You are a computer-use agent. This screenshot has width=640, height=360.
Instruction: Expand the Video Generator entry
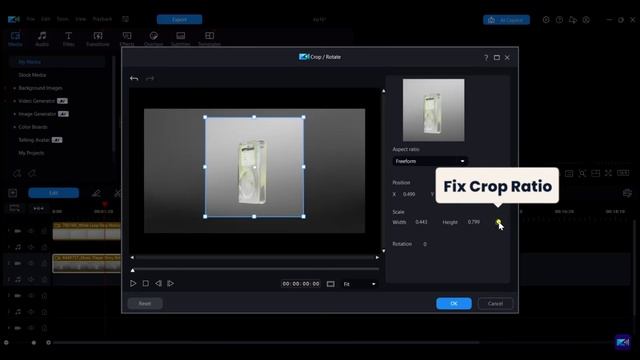coord(14,101)
